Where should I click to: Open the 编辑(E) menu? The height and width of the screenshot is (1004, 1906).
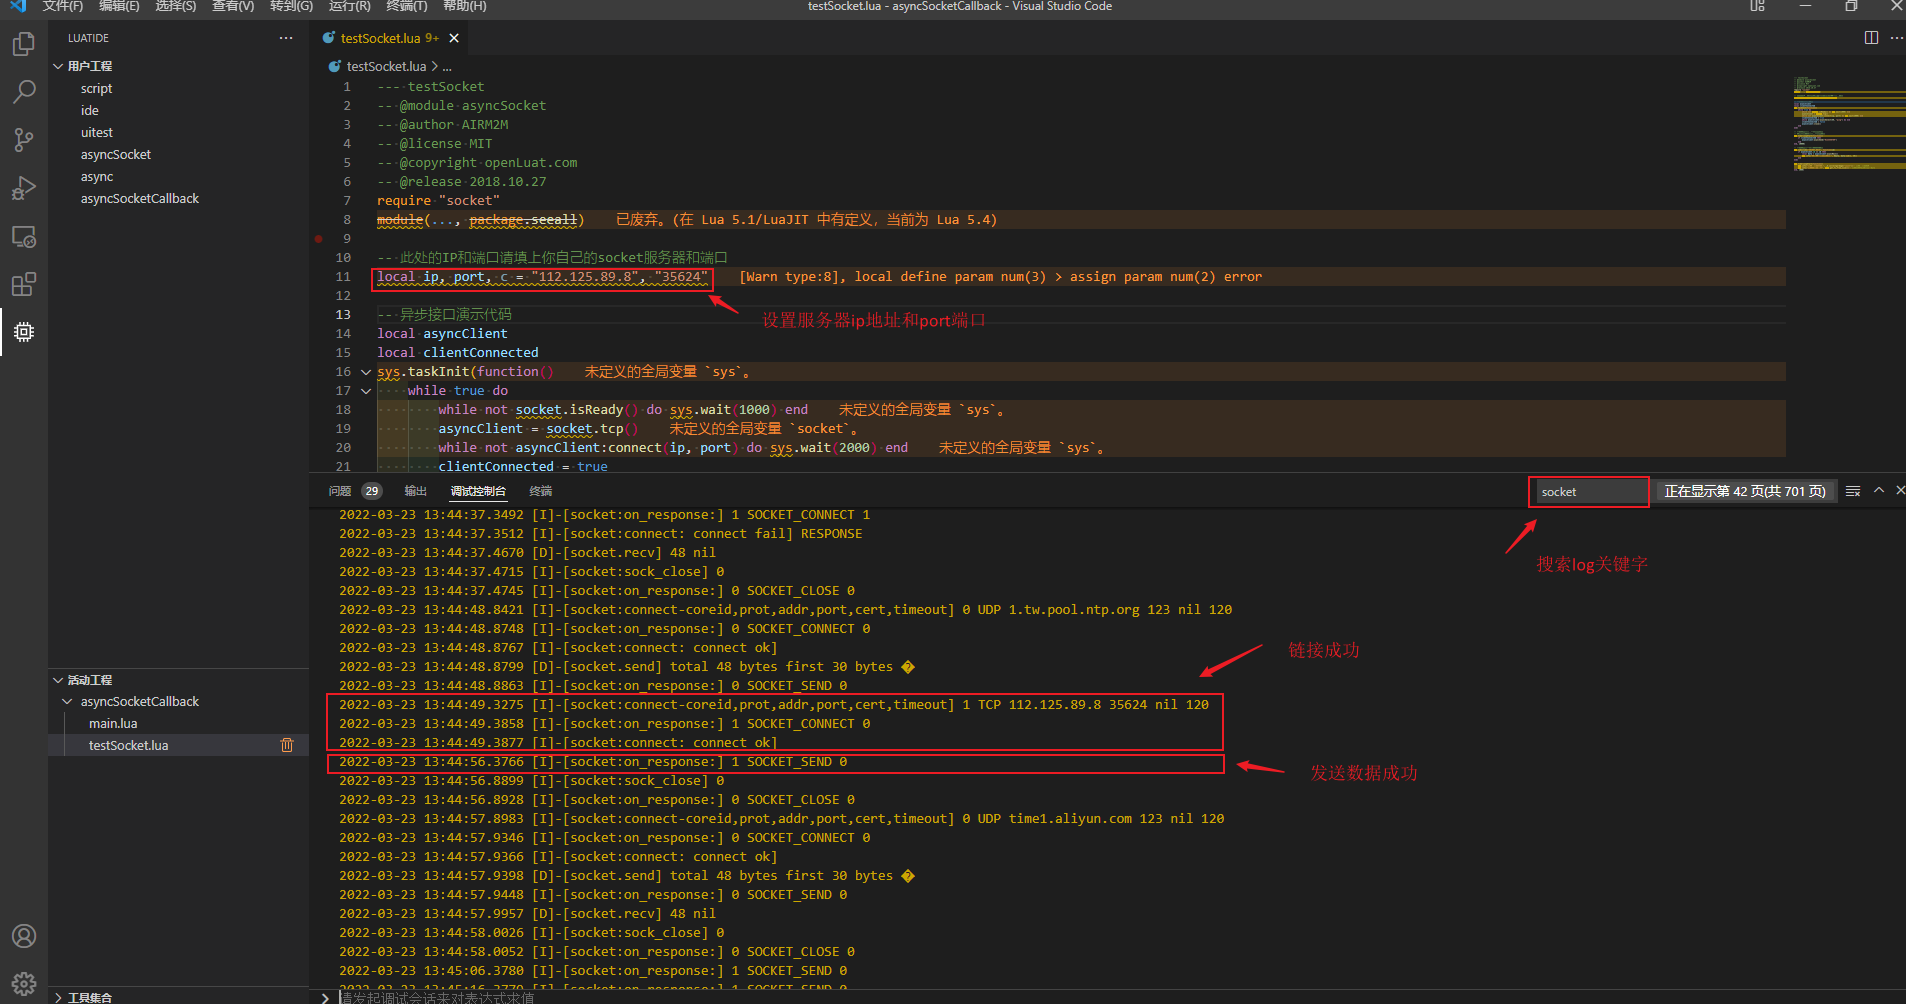119,6
